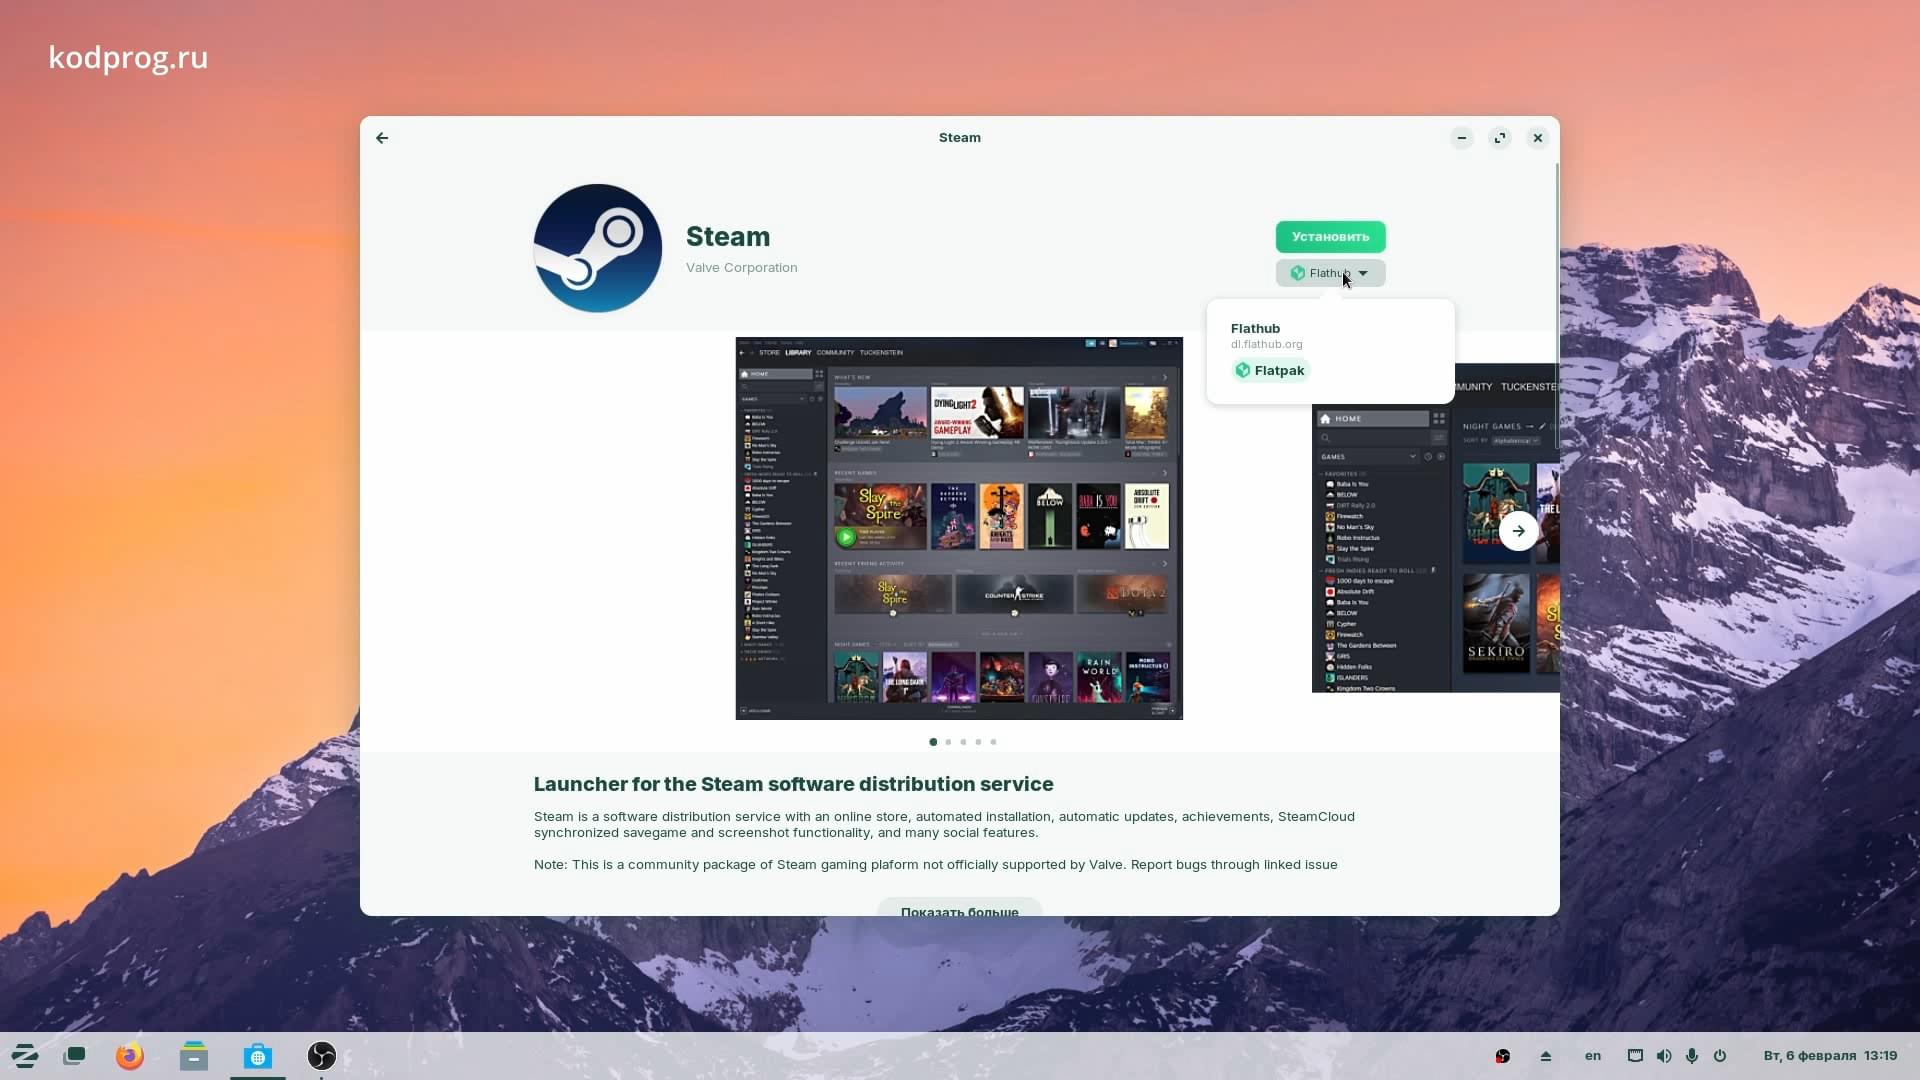Click the Steam application logo
1920x1080 pixels.
click(x=598, y=248)
